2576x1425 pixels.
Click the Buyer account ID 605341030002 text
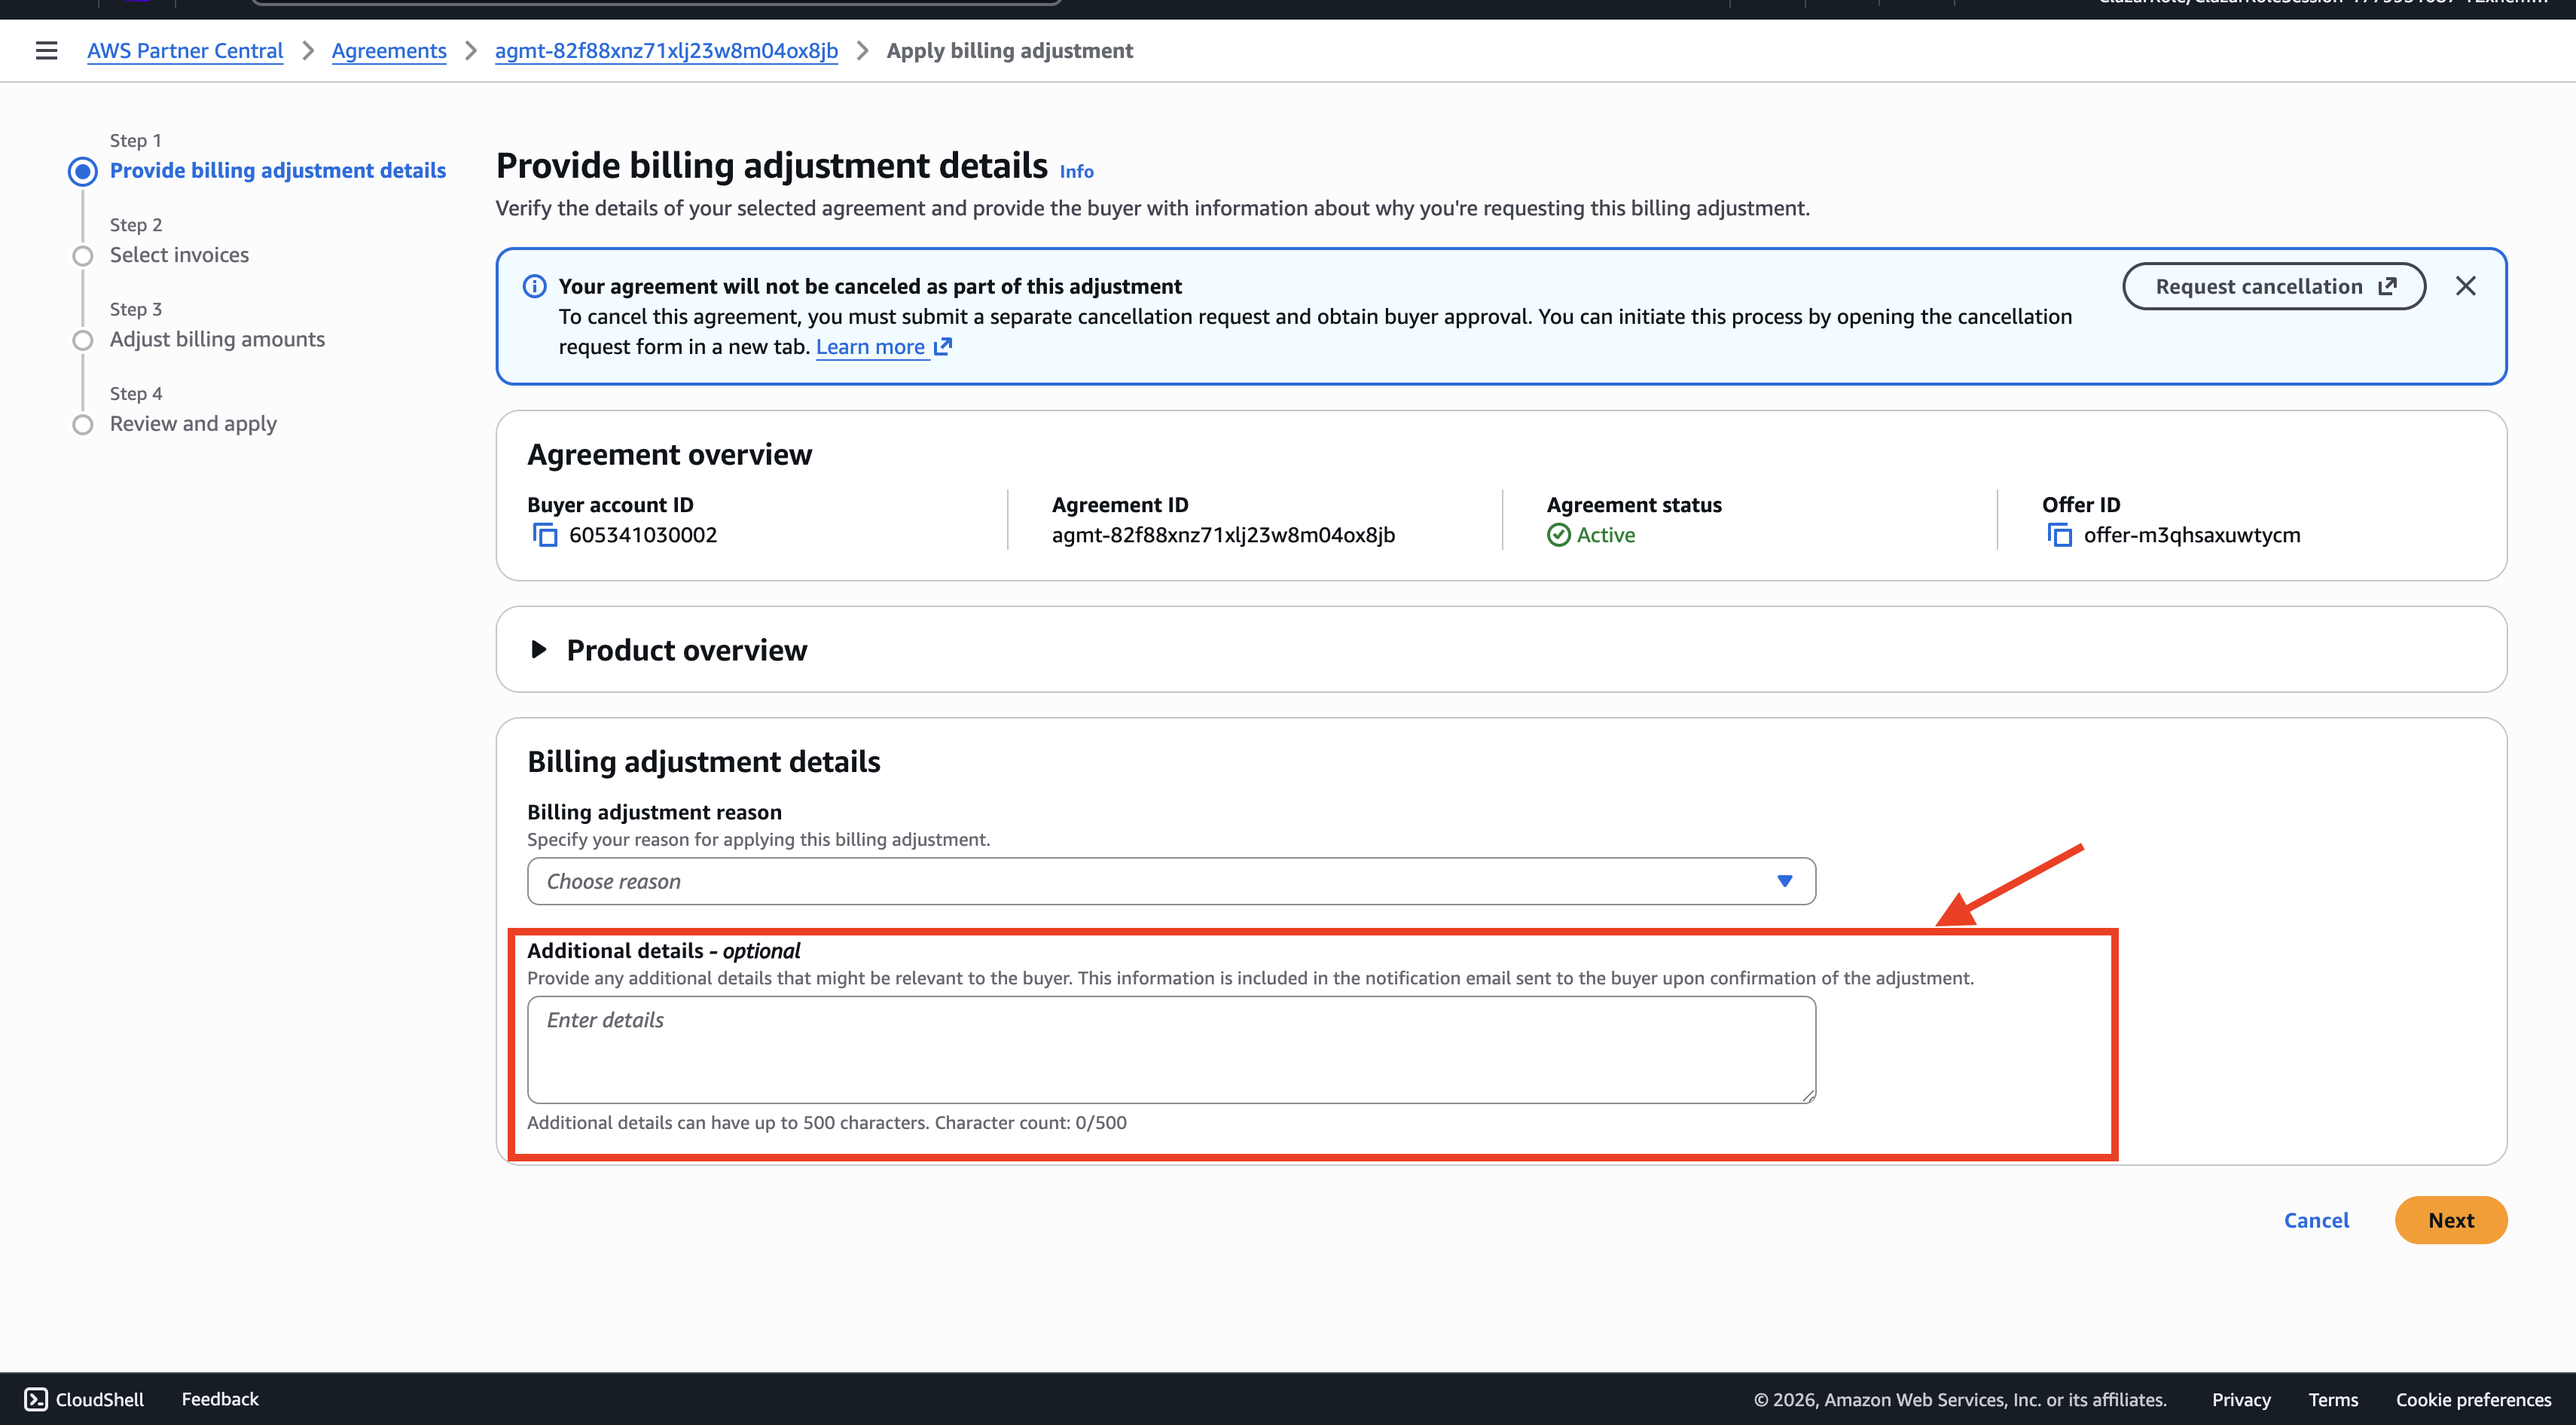(x=643, y=535)
